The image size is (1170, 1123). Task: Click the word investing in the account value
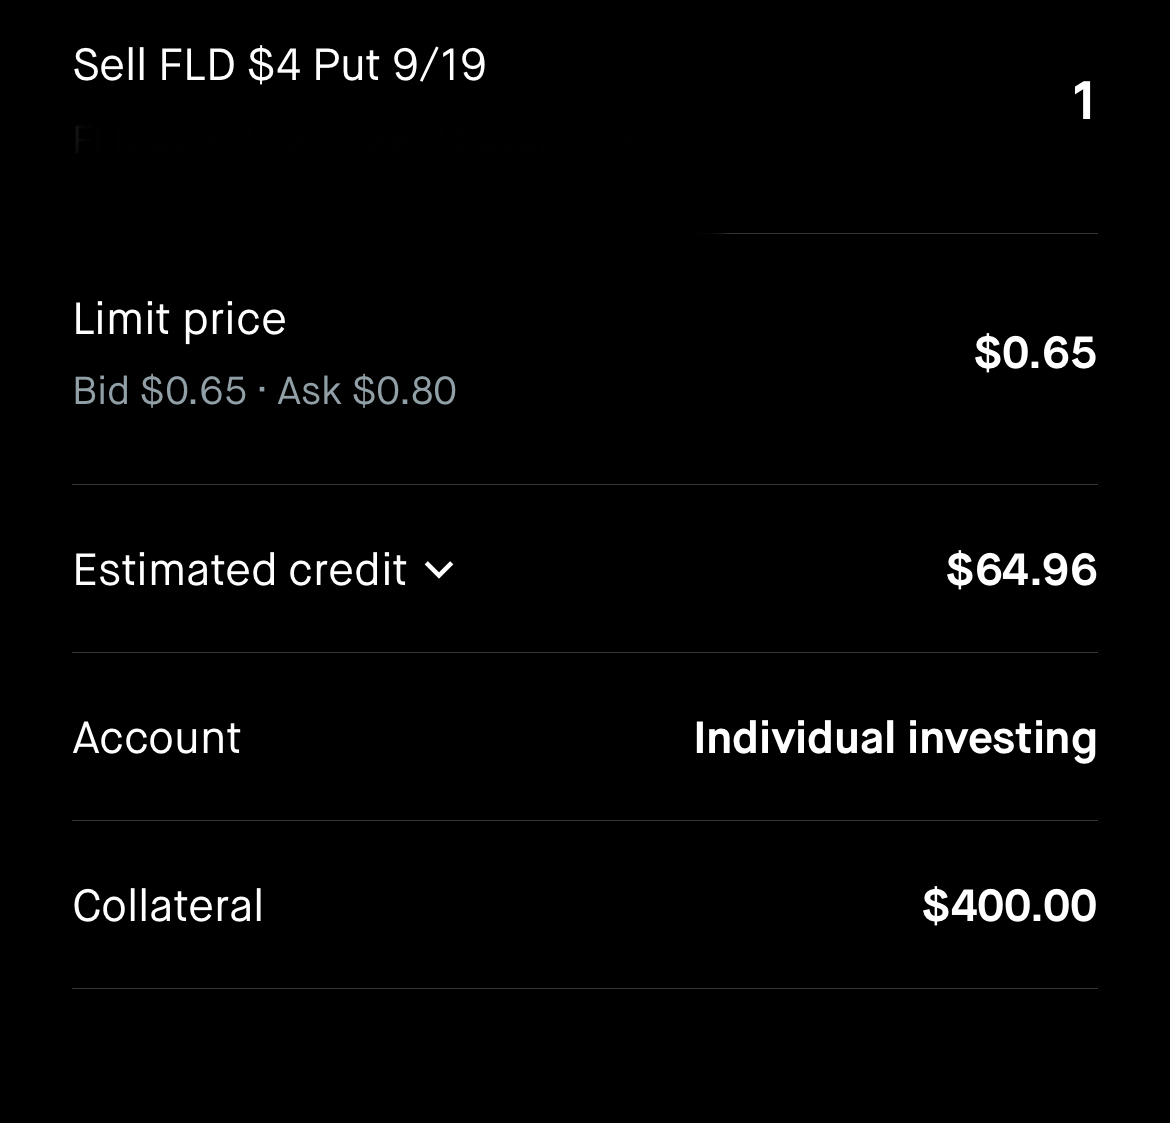click(1002, 739)
